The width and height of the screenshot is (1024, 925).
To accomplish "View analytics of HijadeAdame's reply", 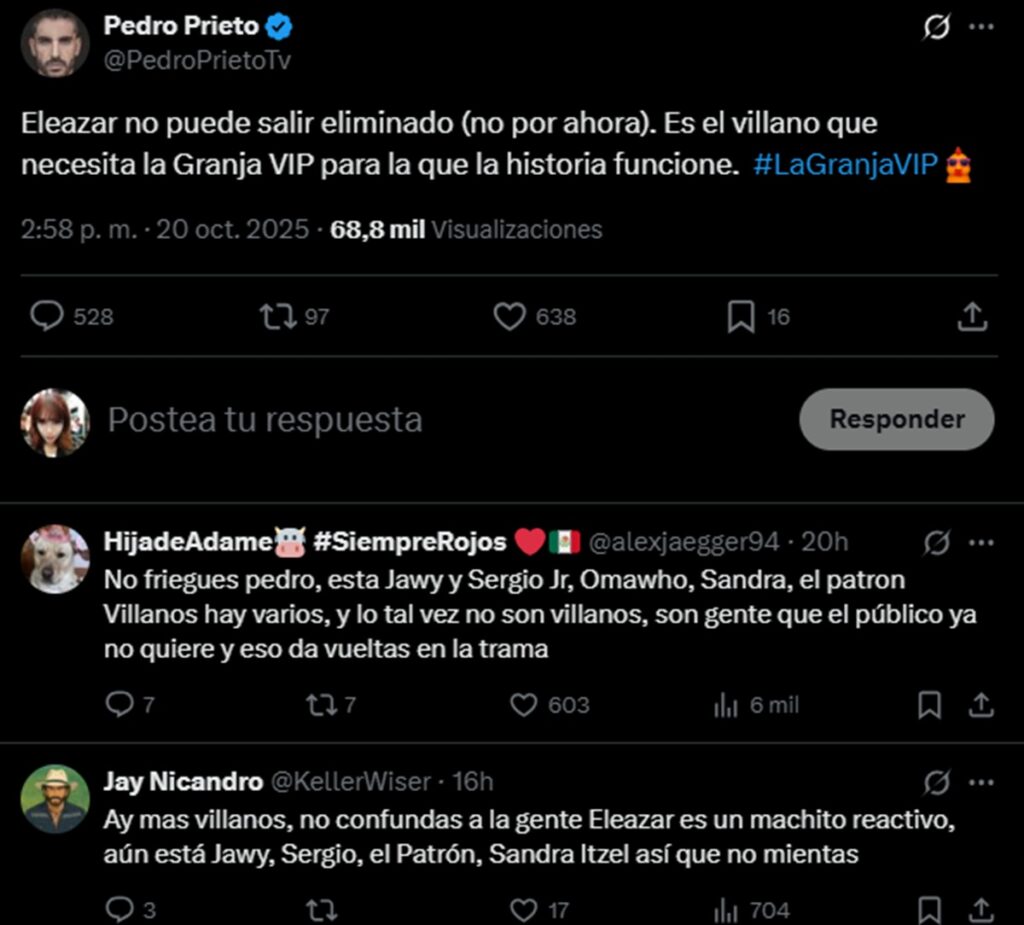I will pos(726,705).
